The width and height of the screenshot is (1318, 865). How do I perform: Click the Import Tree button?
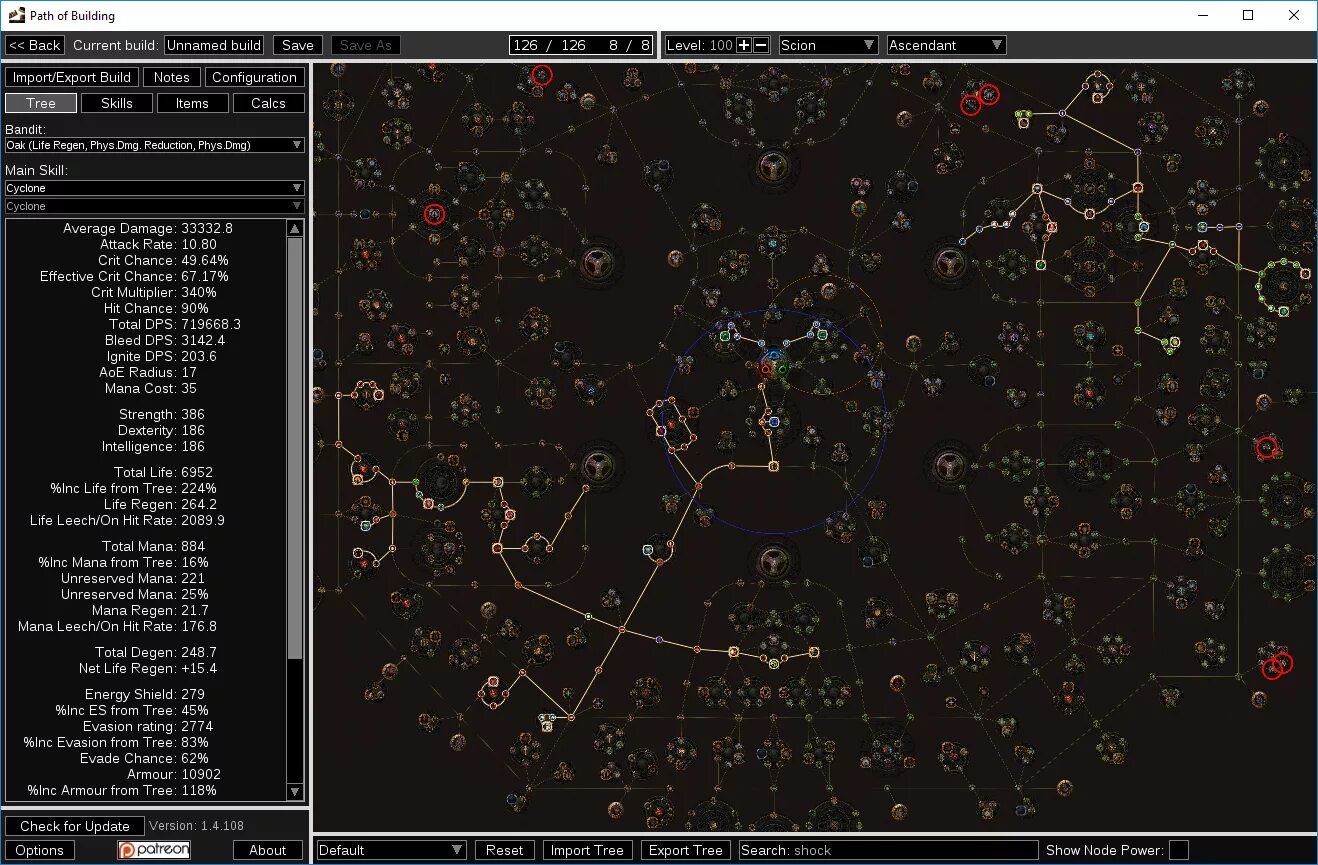(587, 850)
